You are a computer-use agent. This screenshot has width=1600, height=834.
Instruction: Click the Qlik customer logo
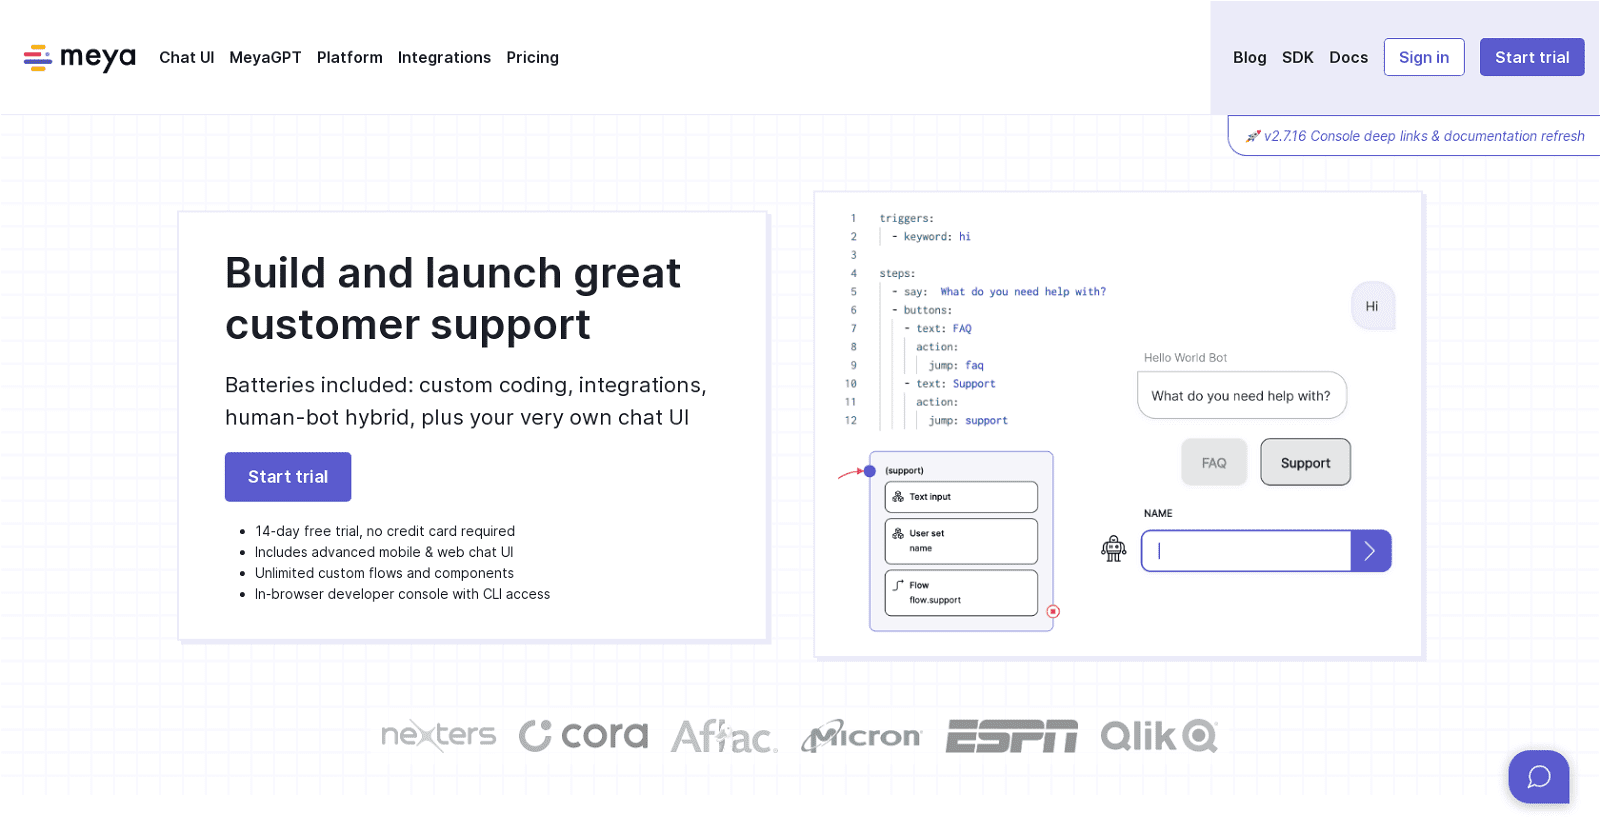[1159, 736]
